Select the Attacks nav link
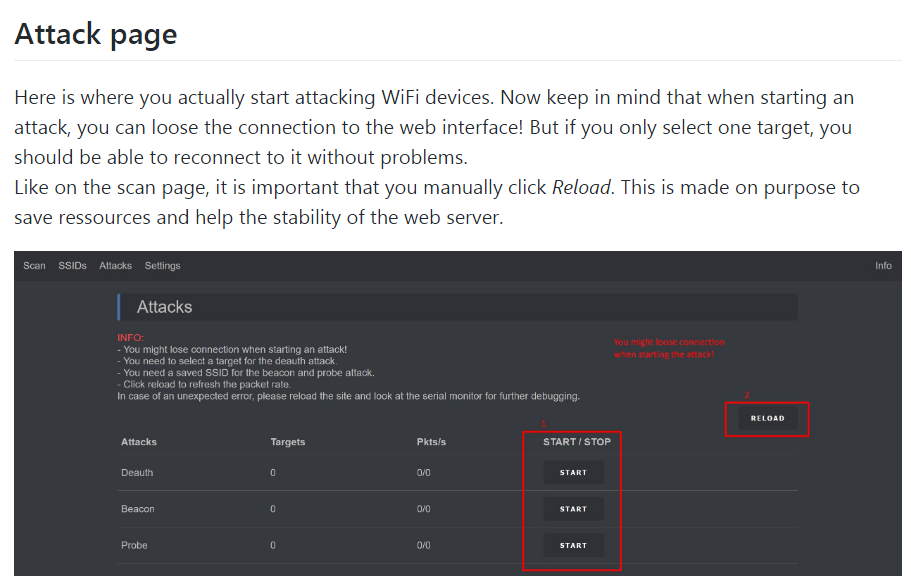The height and width of the screenshot is (585, 911). [116, 265]
